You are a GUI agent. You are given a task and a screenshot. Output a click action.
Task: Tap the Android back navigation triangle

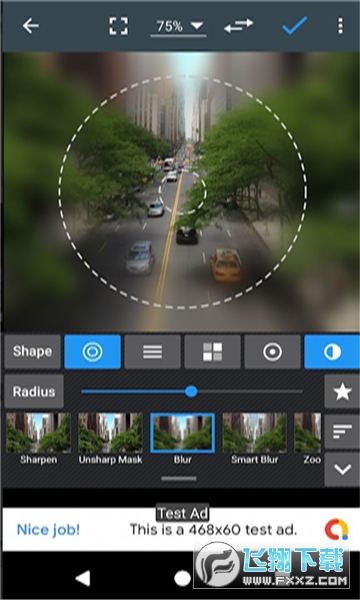pyautogui.click(x=83, y=578)
